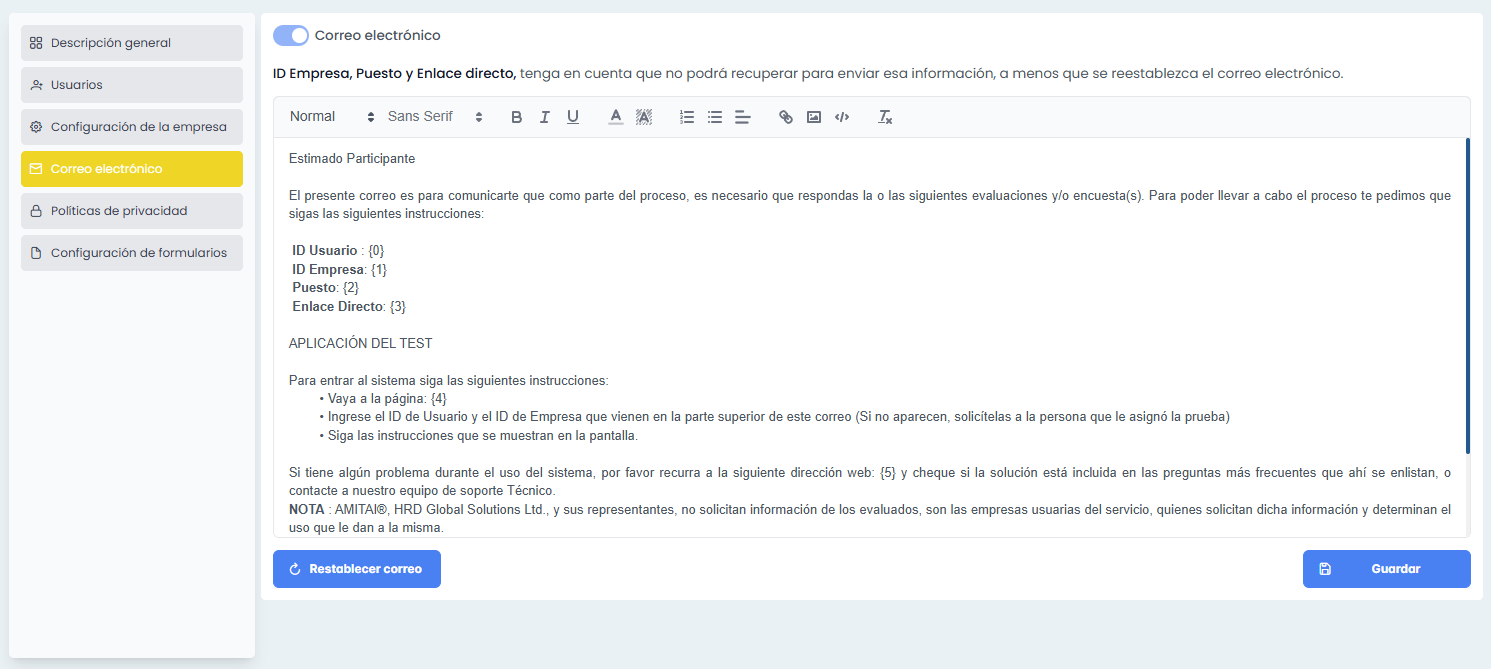Open the text alignment dropdown

(x=743, y=117)
